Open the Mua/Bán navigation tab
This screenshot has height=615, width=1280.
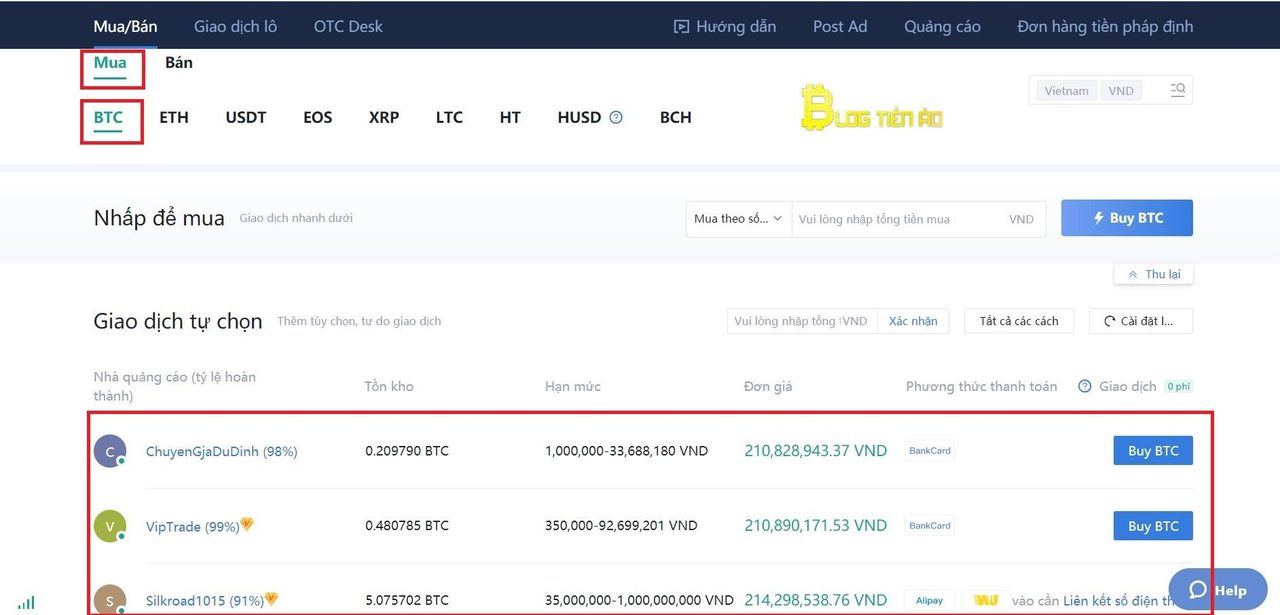[126, 27]
